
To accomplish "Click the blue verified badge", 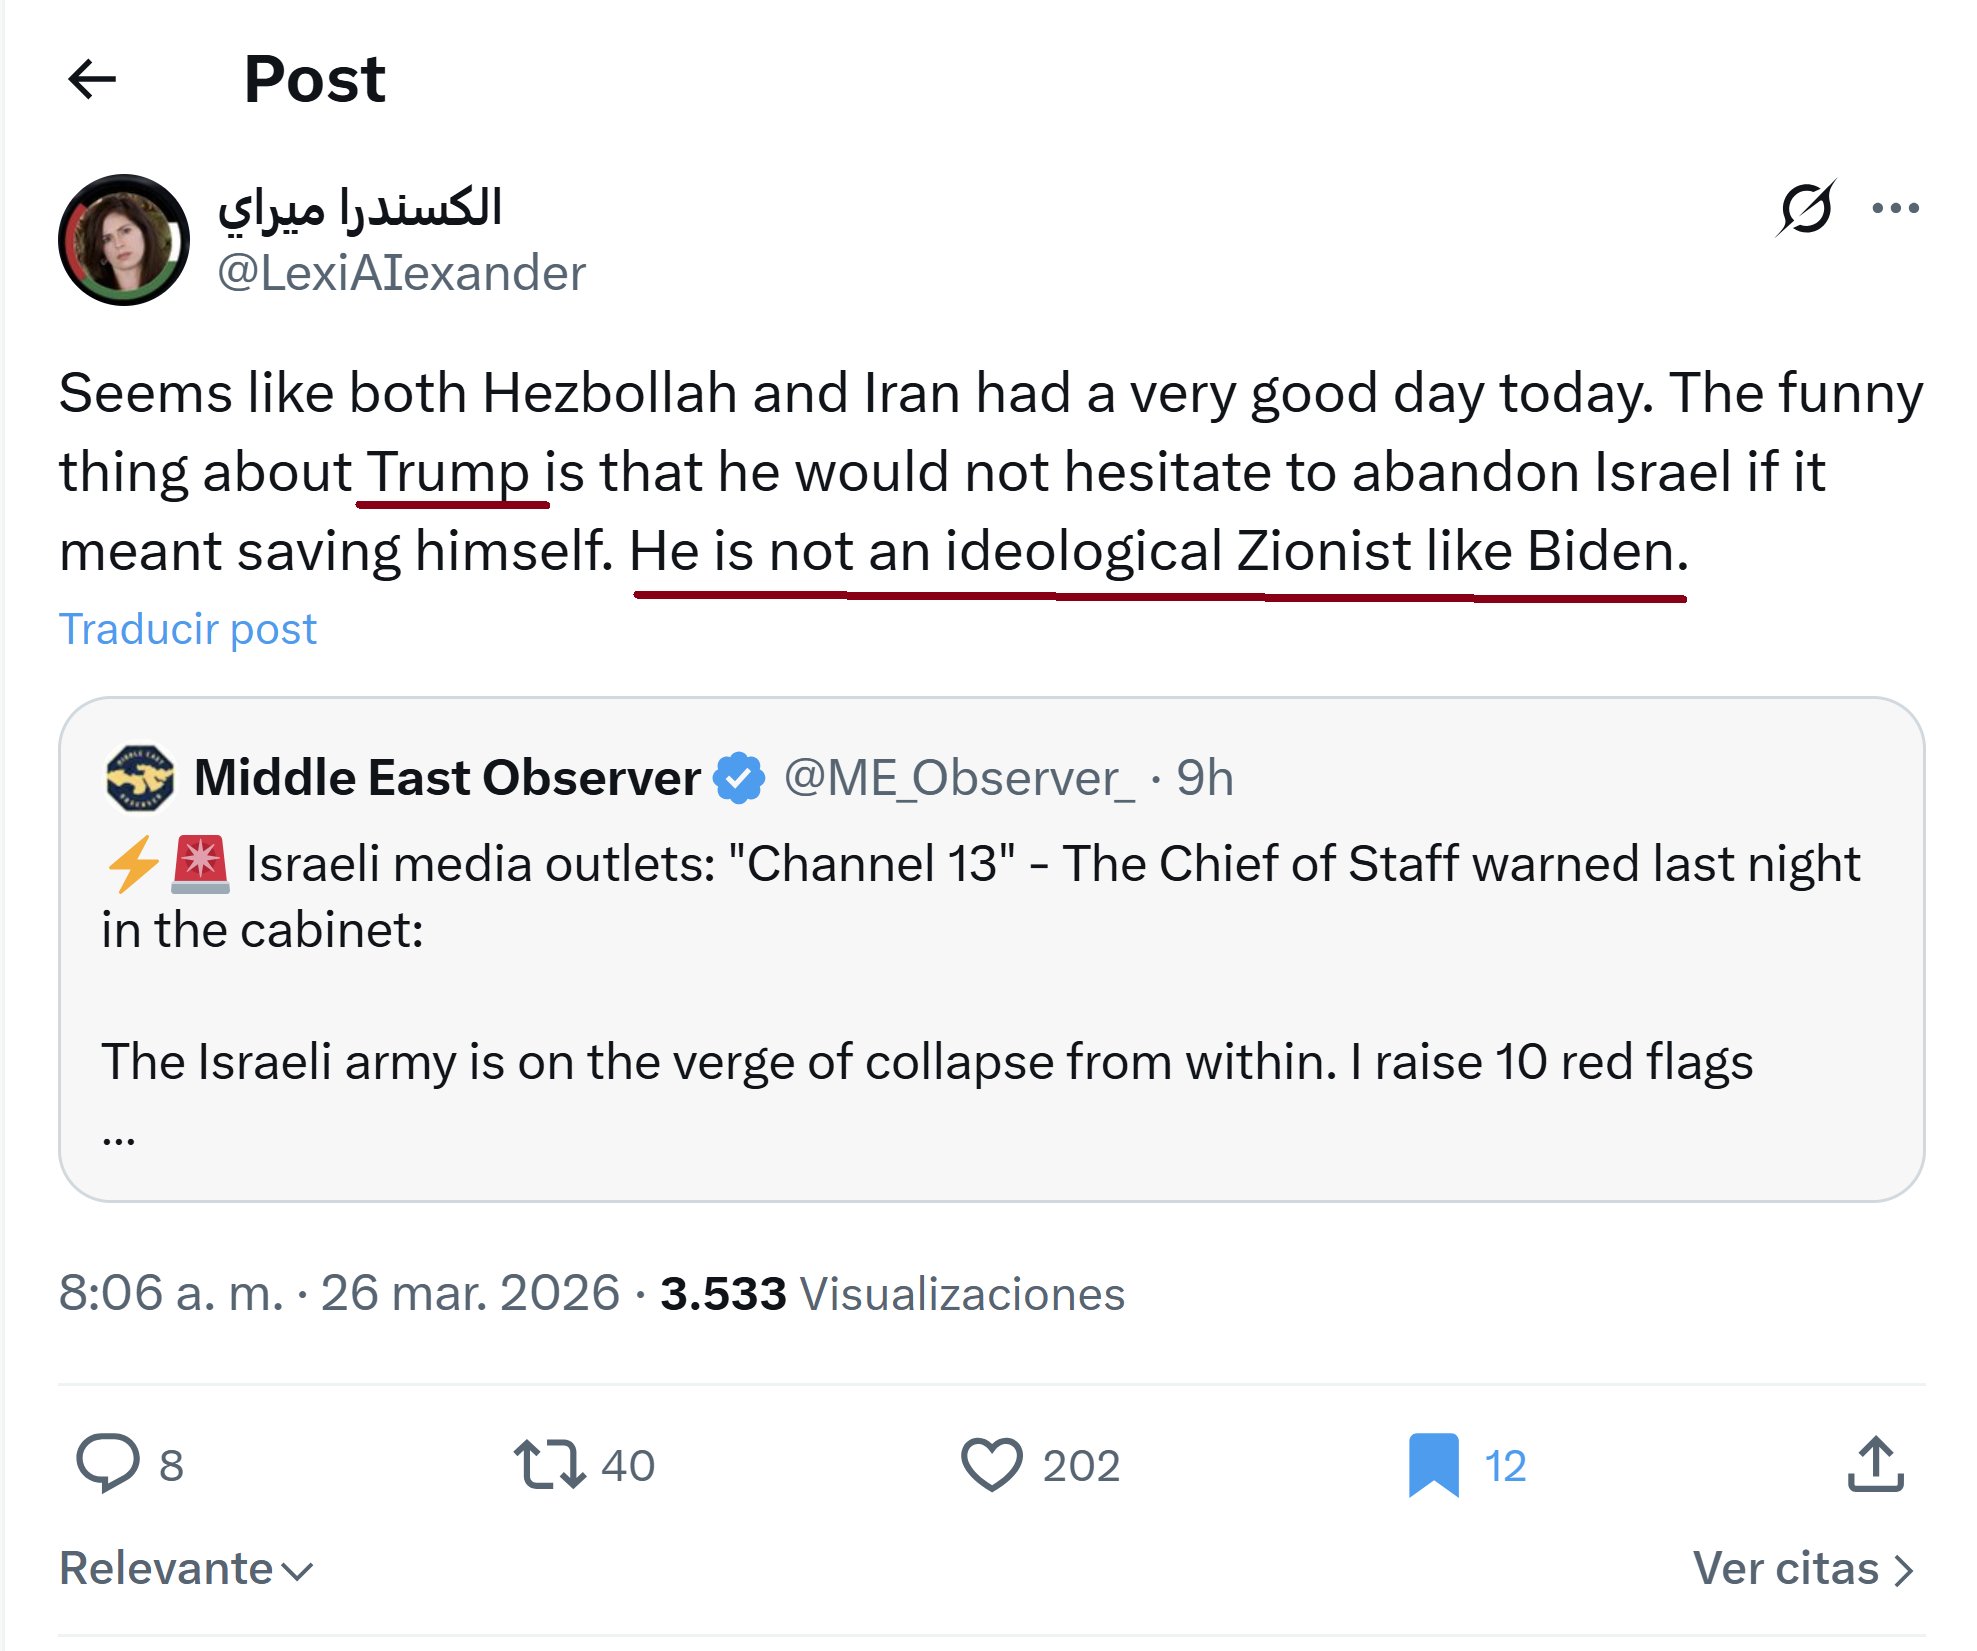I will pyautogui.click(x=739, y=778).
